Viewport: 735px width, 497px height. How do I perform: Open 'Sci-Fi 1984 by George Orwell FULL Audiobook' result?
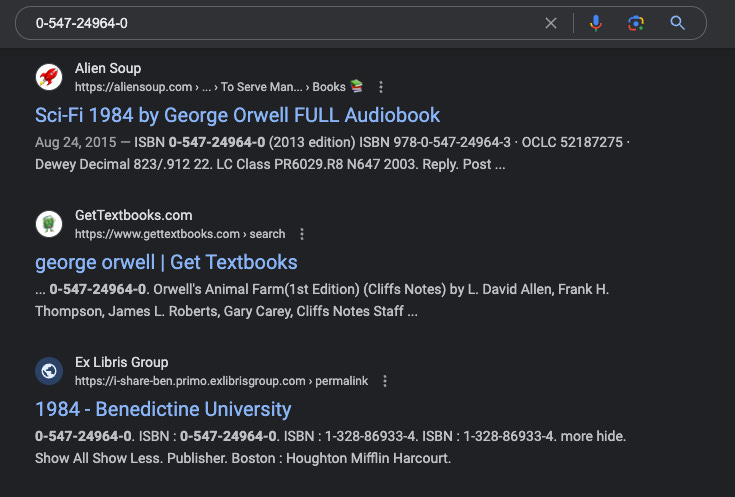pyautogui.click(x=238, y=115)
